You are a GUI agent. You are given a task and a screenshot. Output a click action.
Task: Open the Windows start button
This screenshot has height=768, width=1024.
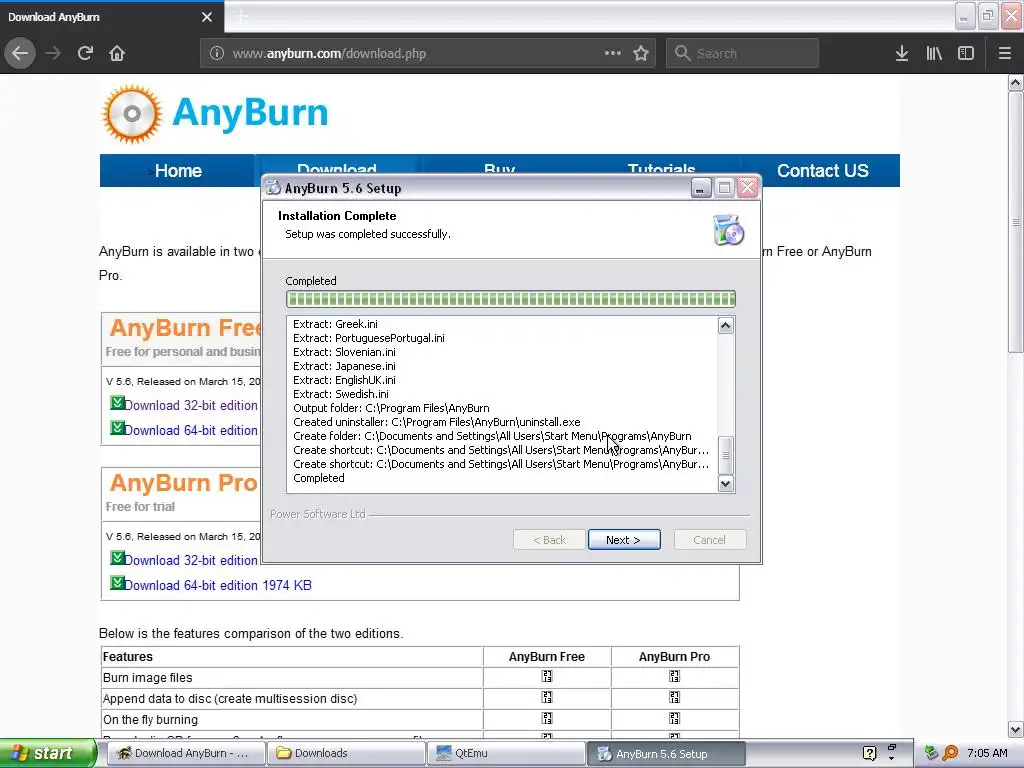[x=47, y=753]
